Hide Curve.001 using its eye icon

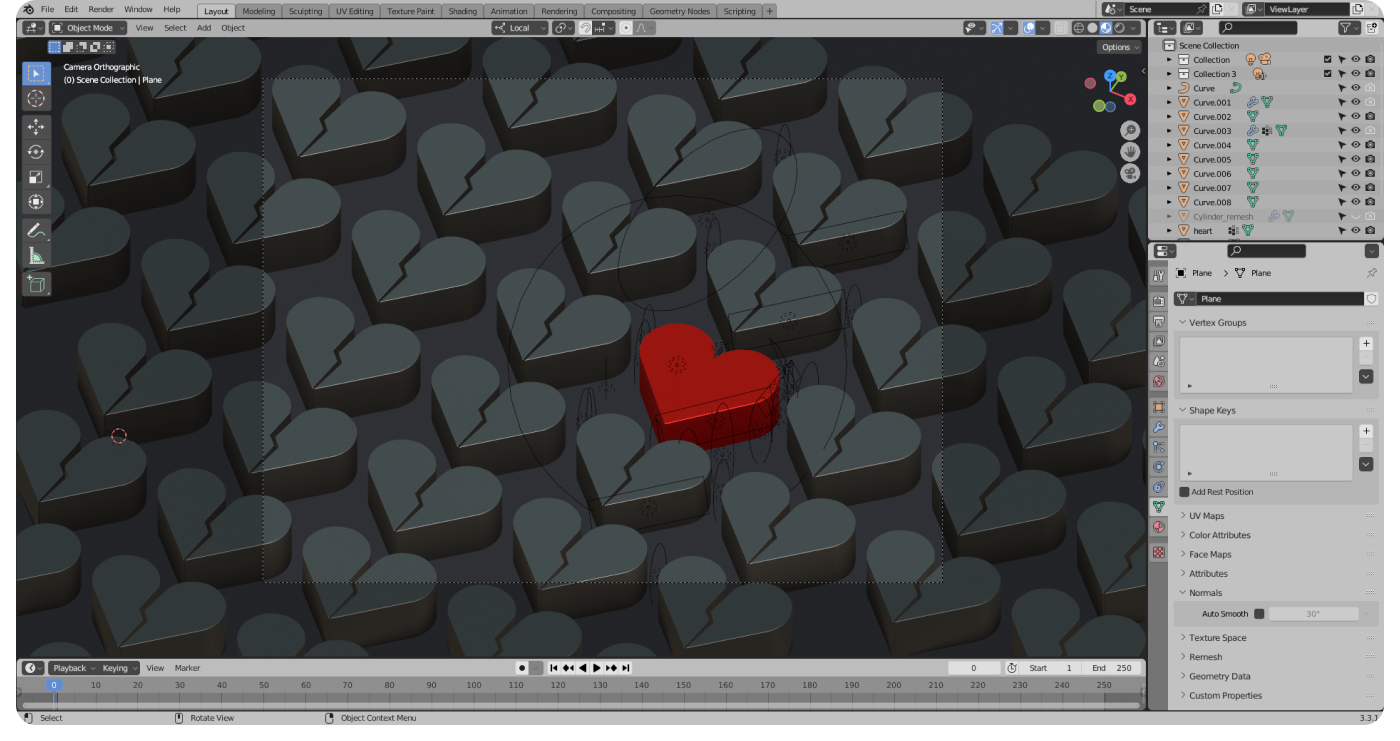tap(1356, 102)
